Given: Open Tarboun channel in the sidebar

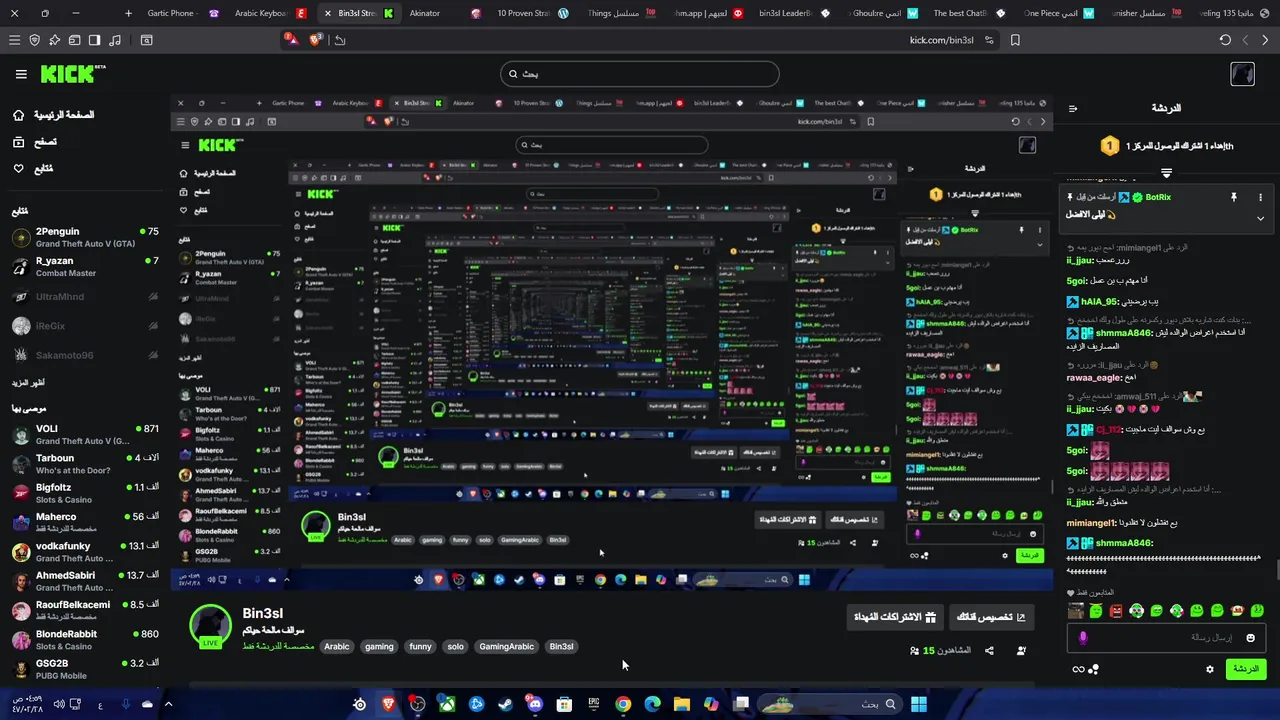Looking at the screenshot, I should point(85,464).
